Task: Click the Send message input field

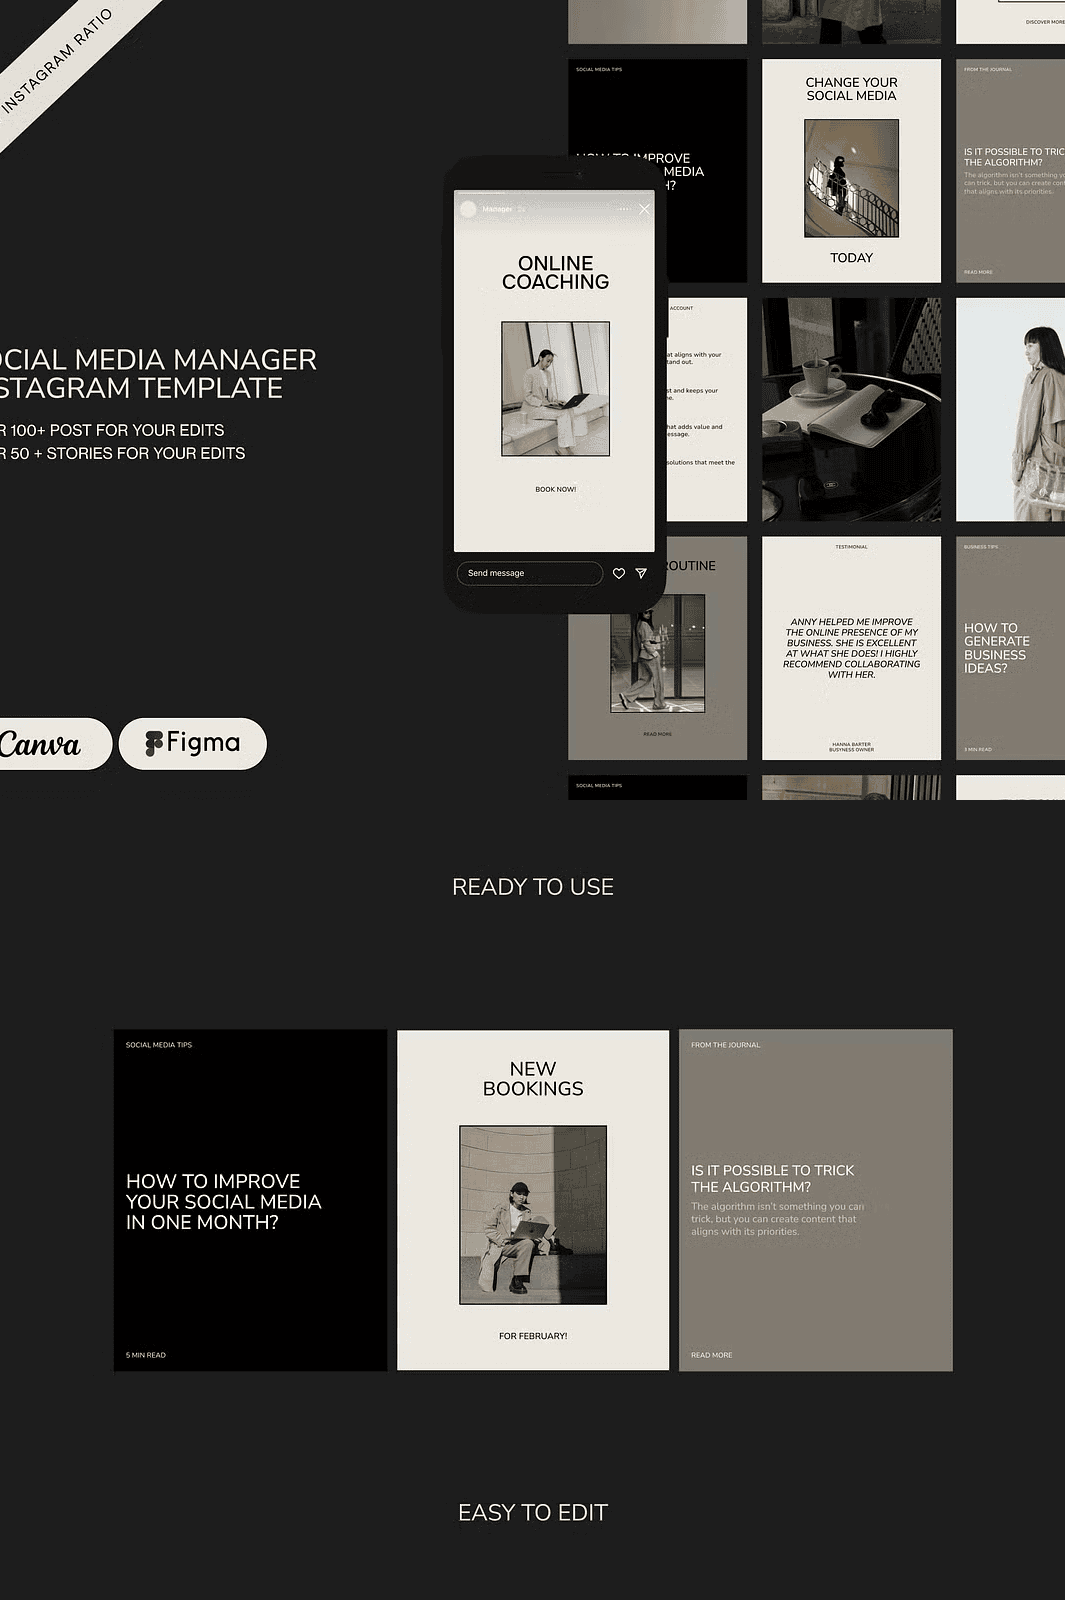Action: [530, 573]
